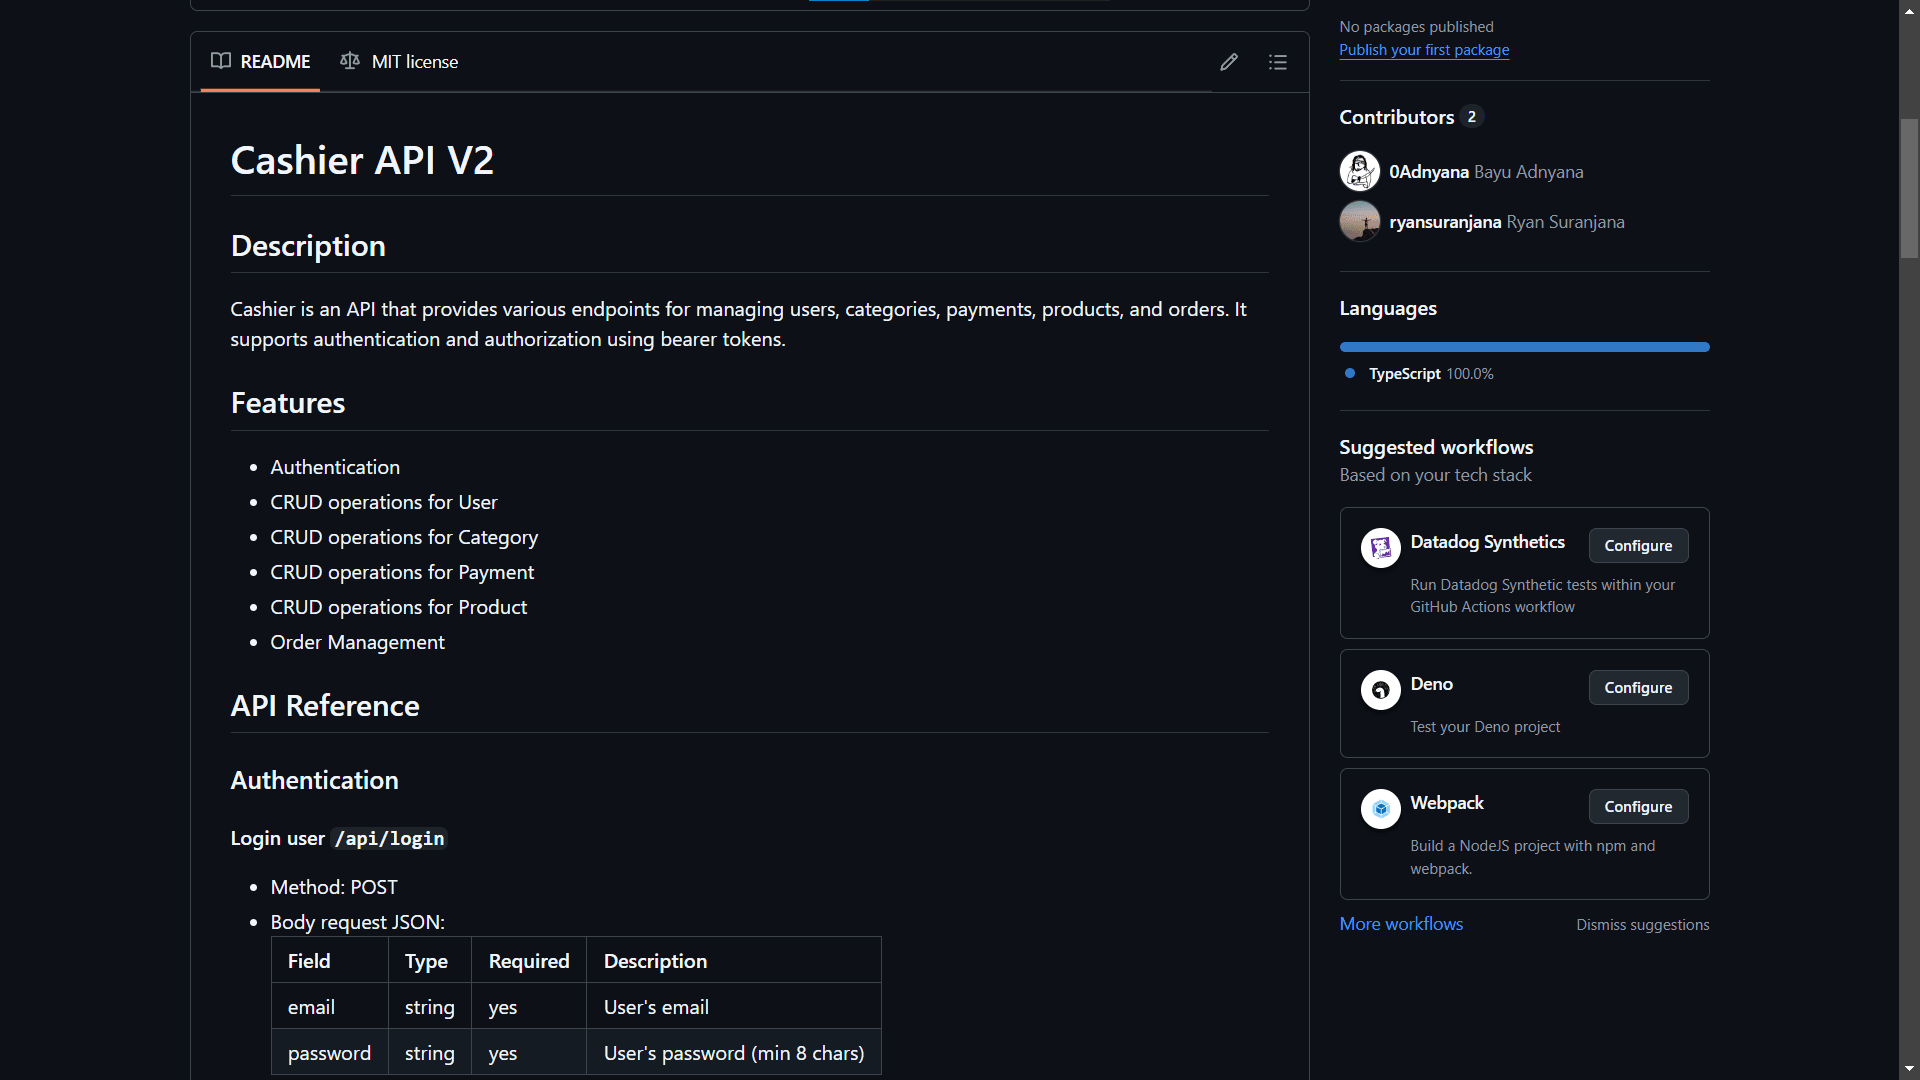The height and width of the screenshot is (1080, 1920).
Task: Configure the Datadog Synthetics workflow
Action: tap(1639, 545)
